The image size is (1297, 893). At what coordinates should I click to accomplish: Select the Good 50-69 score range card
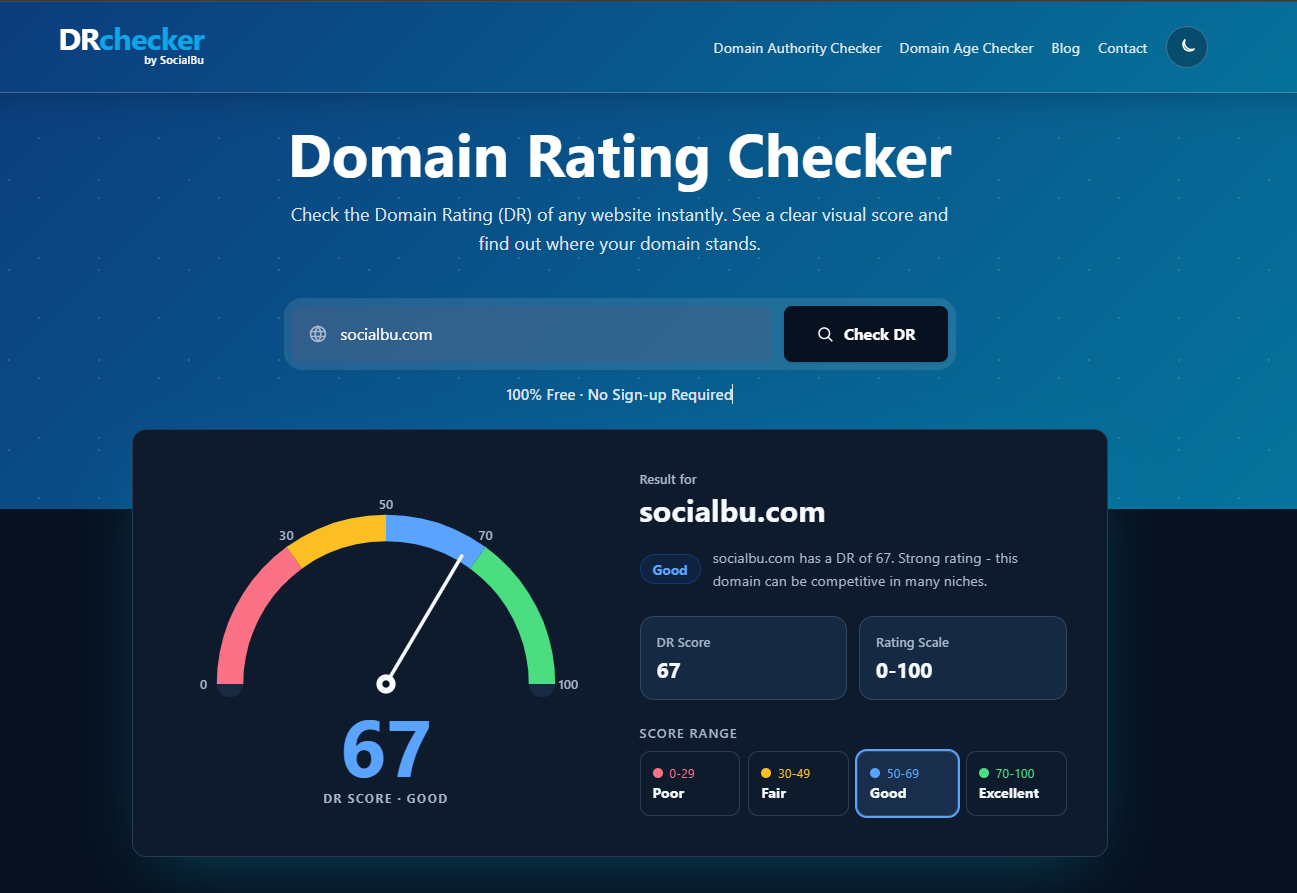tap(907, 783)
